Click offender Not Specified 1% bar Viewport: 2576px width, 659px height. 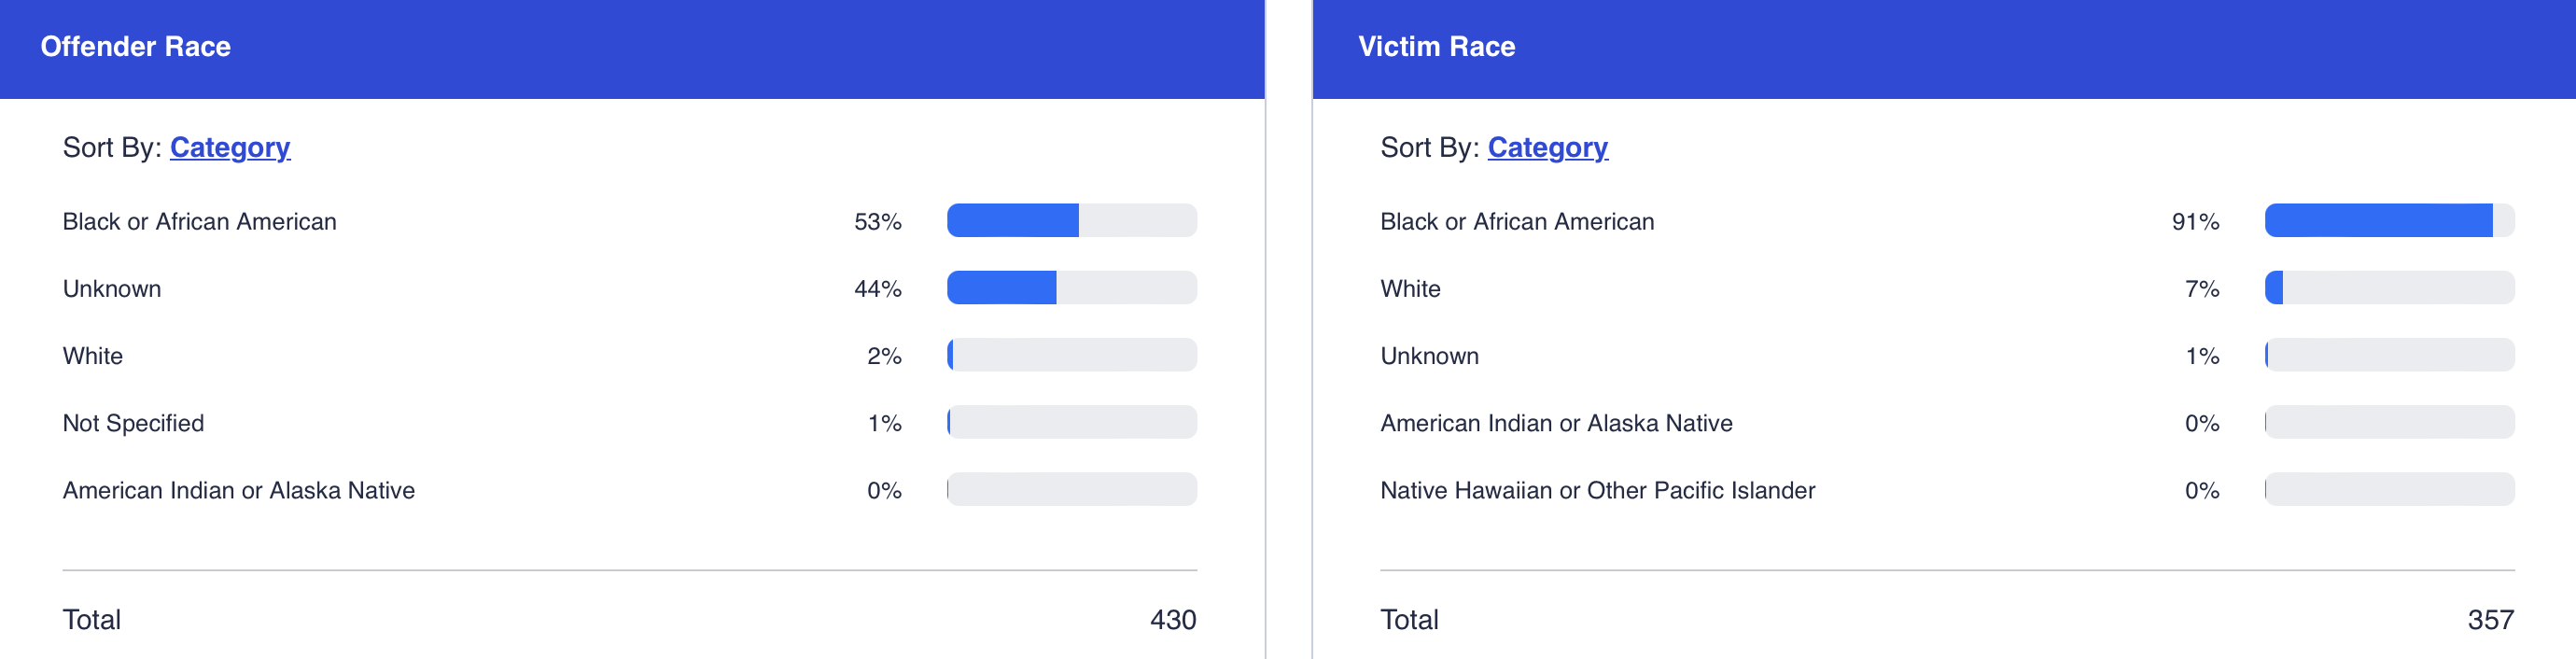[1071, 422]
